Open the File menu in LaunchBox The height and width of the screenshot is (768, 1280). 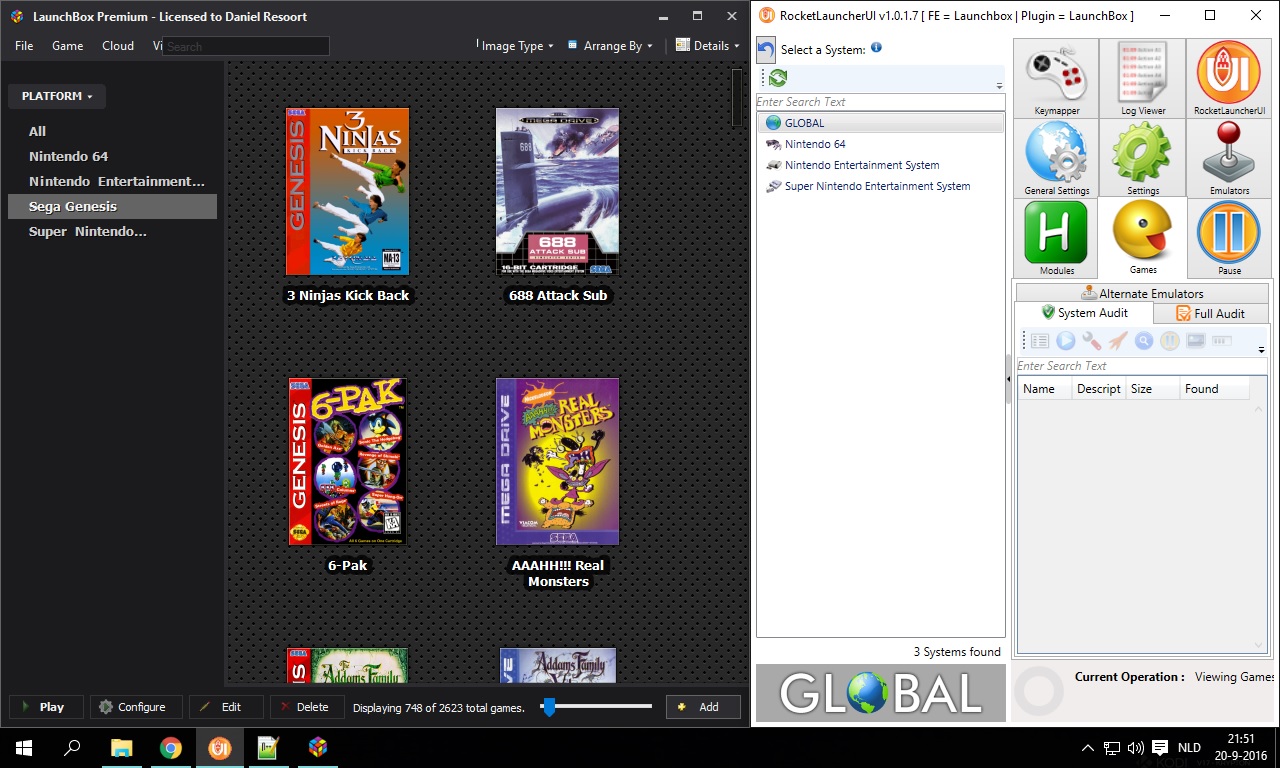coord(24,46)
